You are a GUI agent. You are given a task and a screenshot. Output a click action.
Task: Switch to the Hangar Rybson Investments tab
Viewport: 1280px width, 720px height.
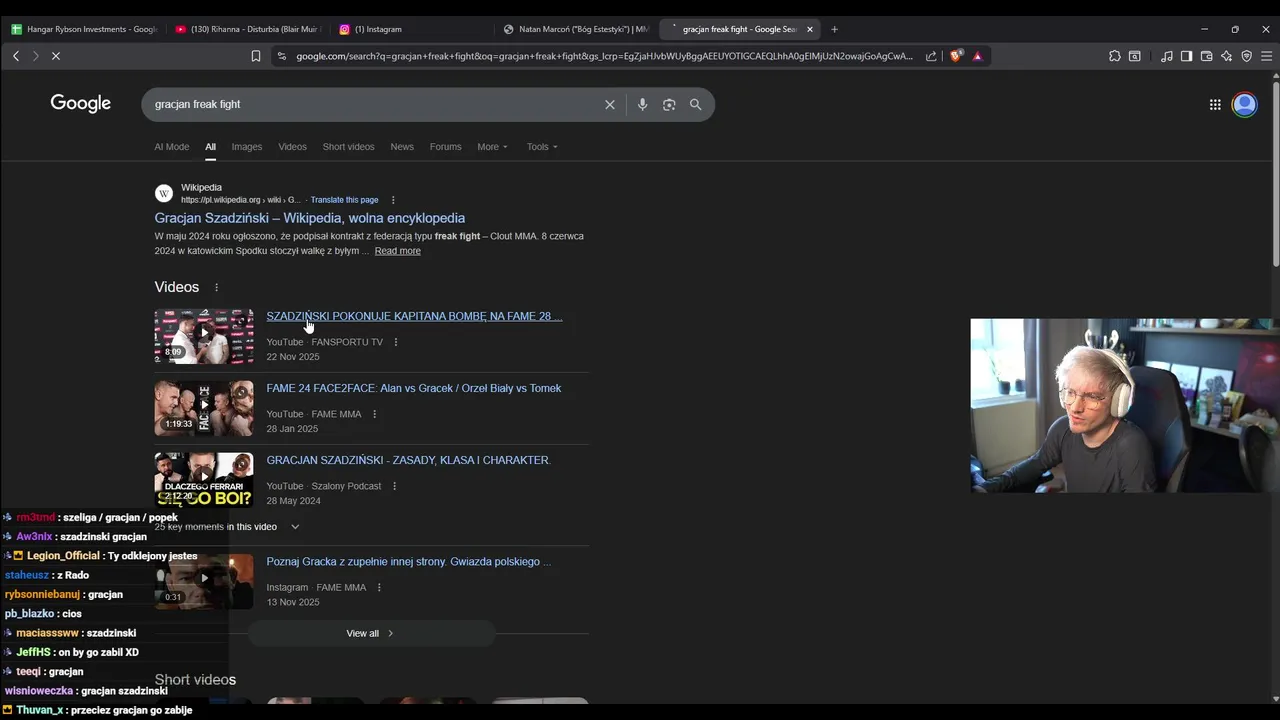point(84,29)
